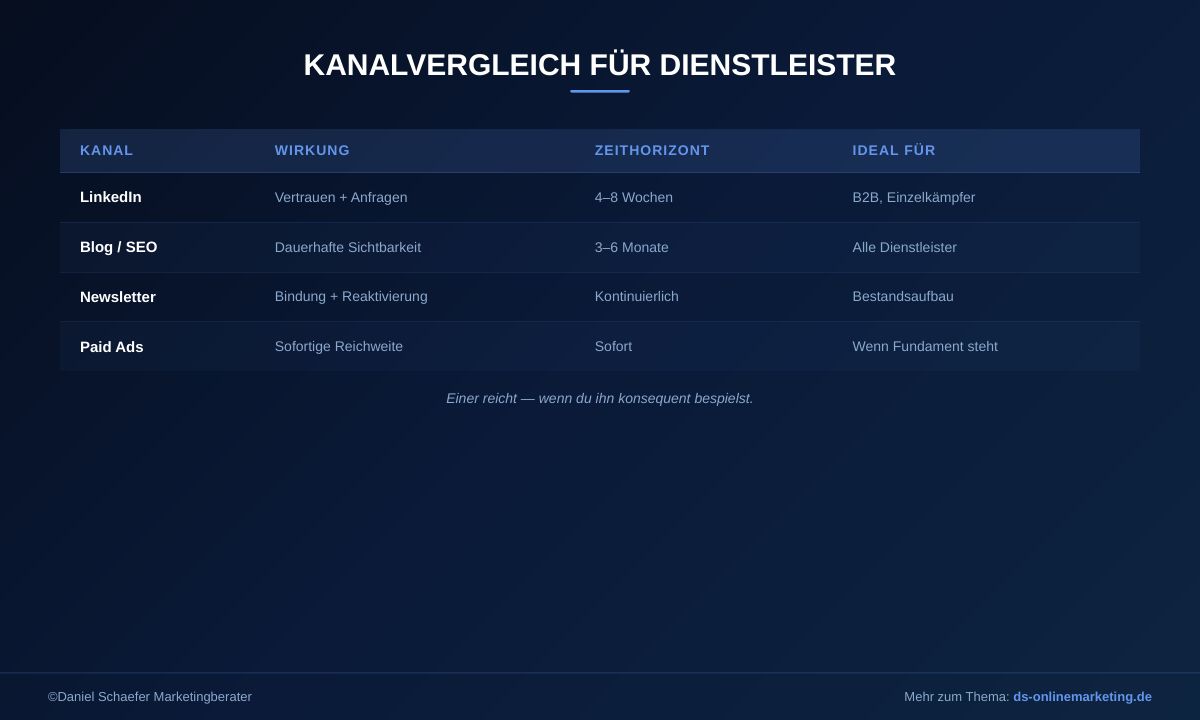This screenshot has height=720, width=1200.
Task: Click the B2B, Einzelkämpfer cell
Action: 914,197
